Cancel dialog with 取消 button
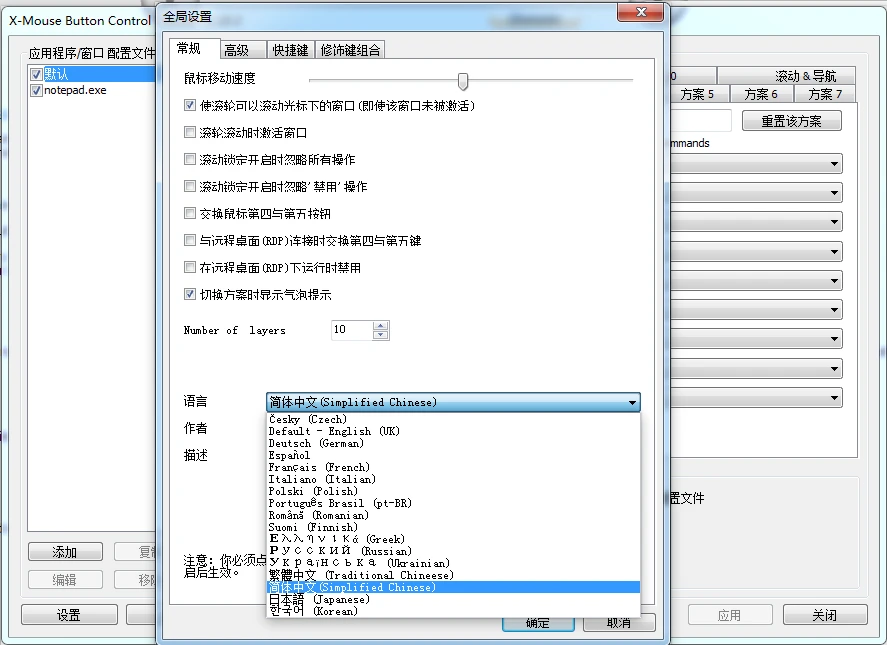The height and width of the screenshot is (645, 887). click(x=619, y=623)
